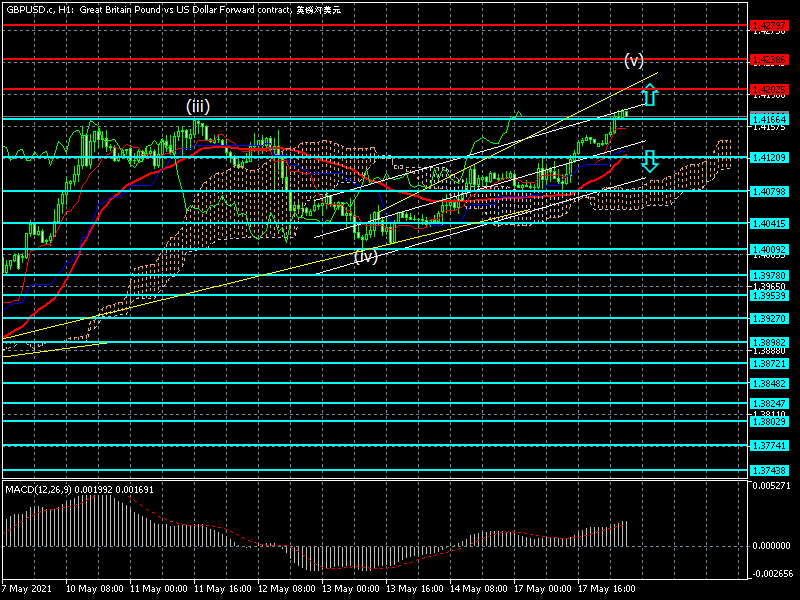The width and height of the screenshot is (800, 600).
Task: Select the (v) wave label
Action: (x=634, y=59)
